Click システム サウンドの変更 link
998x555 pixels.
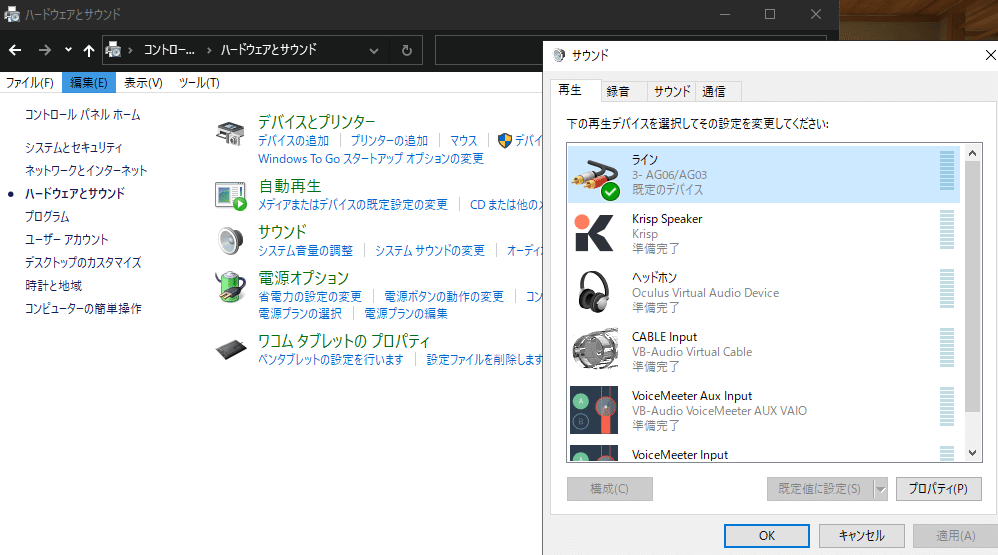430,251
